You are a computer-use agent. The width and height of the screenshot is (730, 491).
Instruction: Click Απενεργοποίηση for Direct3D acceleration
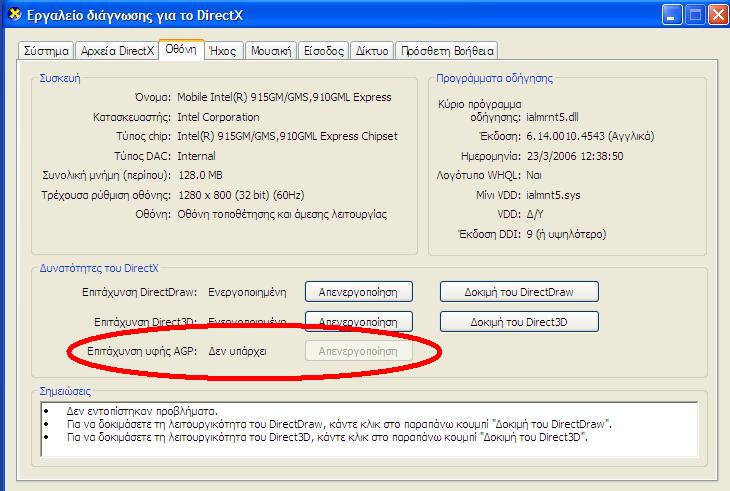(358, 322)
